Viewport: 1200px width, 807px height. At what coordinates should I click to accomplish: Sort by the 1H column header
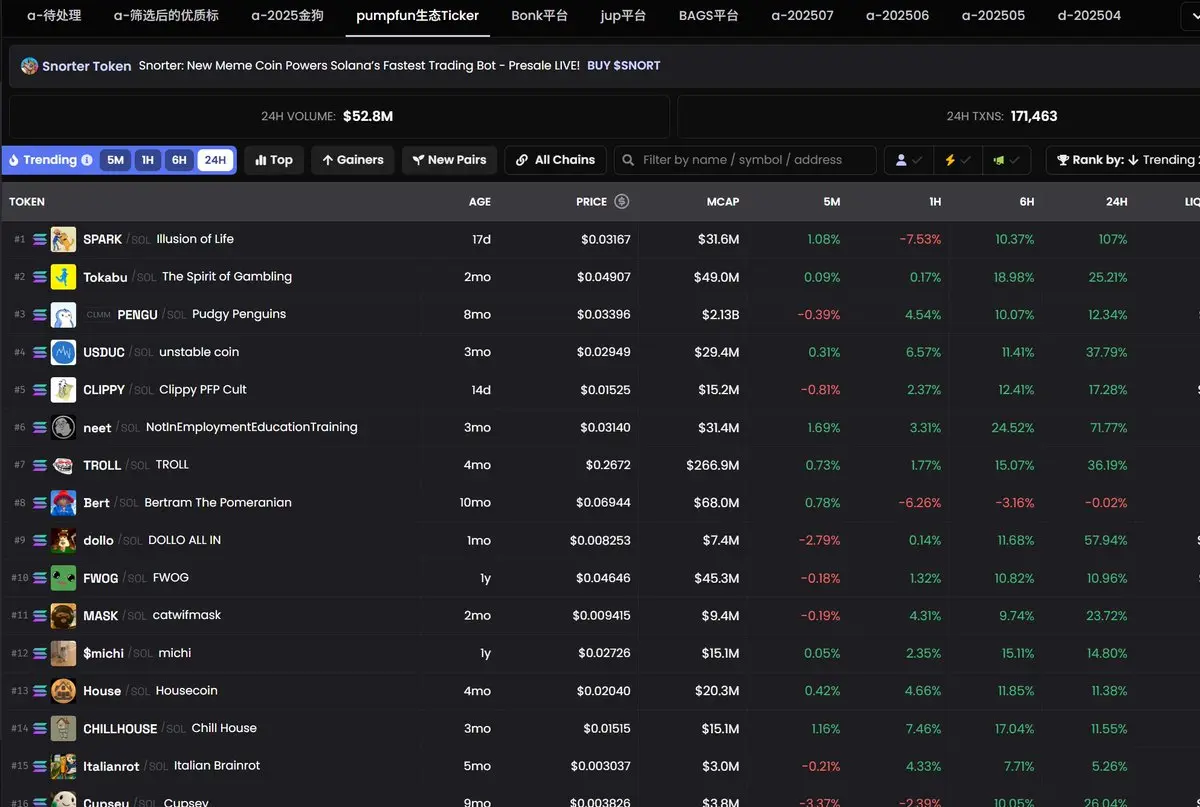point(935,202)
